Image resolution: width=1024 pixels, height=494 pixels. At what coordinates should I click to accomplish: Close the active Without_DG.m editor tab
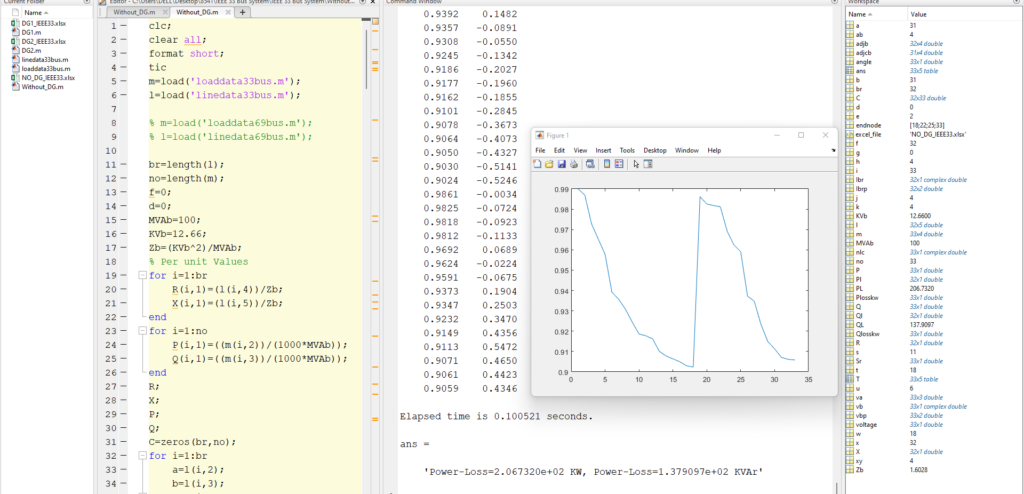(x=228, y=12)
